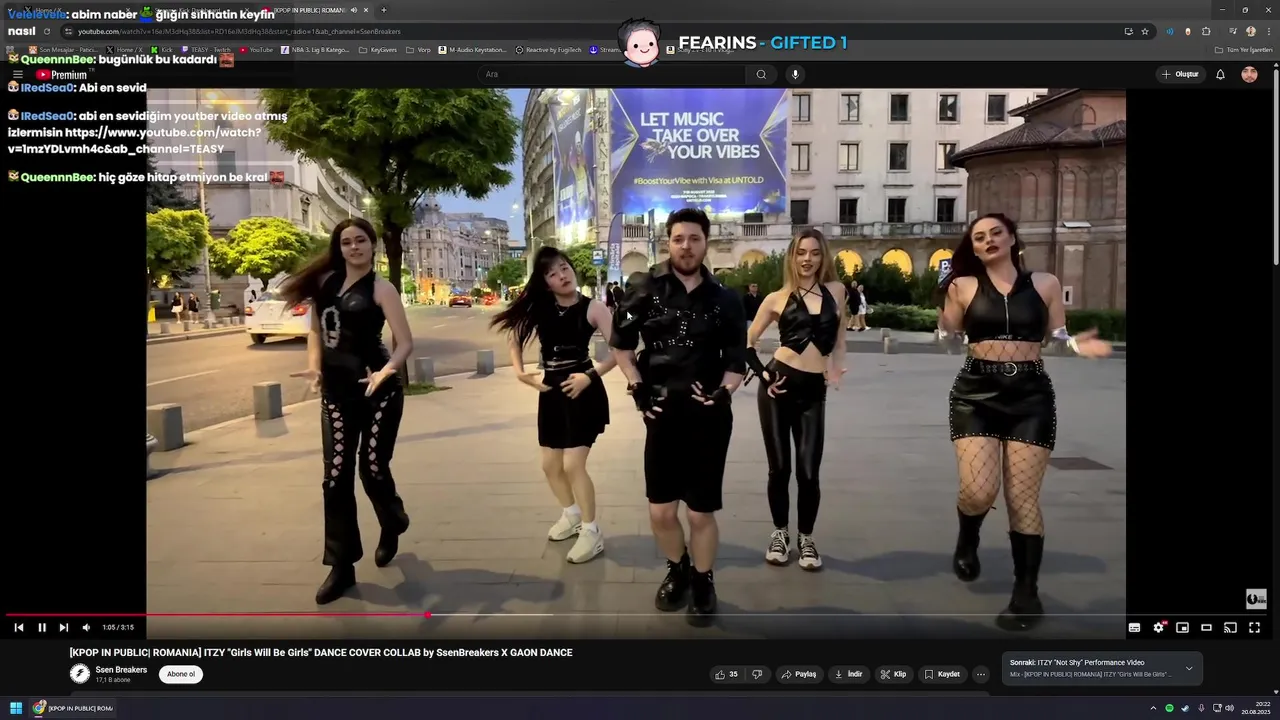Open the YouTube bookmark
This screenshot has width=1280, height=720.
[x=255, y=50]
